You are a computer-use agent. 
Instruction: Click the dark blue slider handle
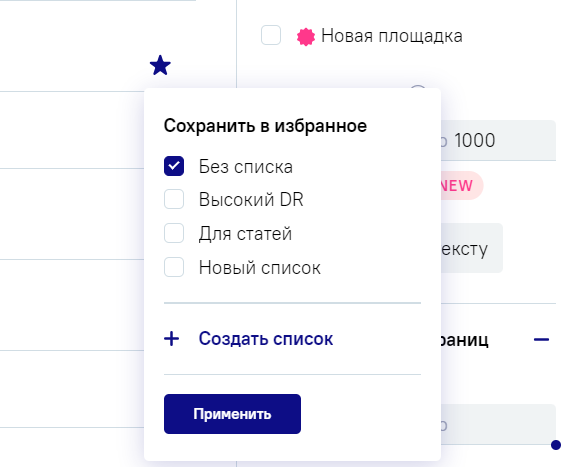coord(556,445)
